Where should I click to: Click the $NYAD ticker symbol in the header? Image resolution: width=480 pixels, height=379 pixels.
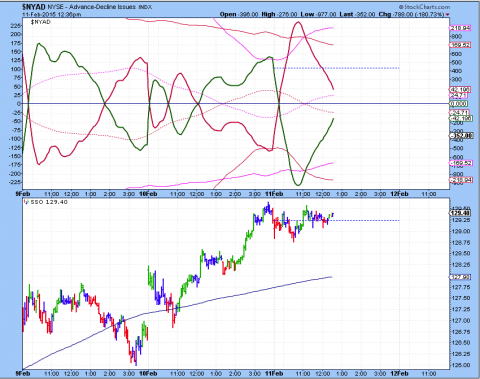coord(34,7)
